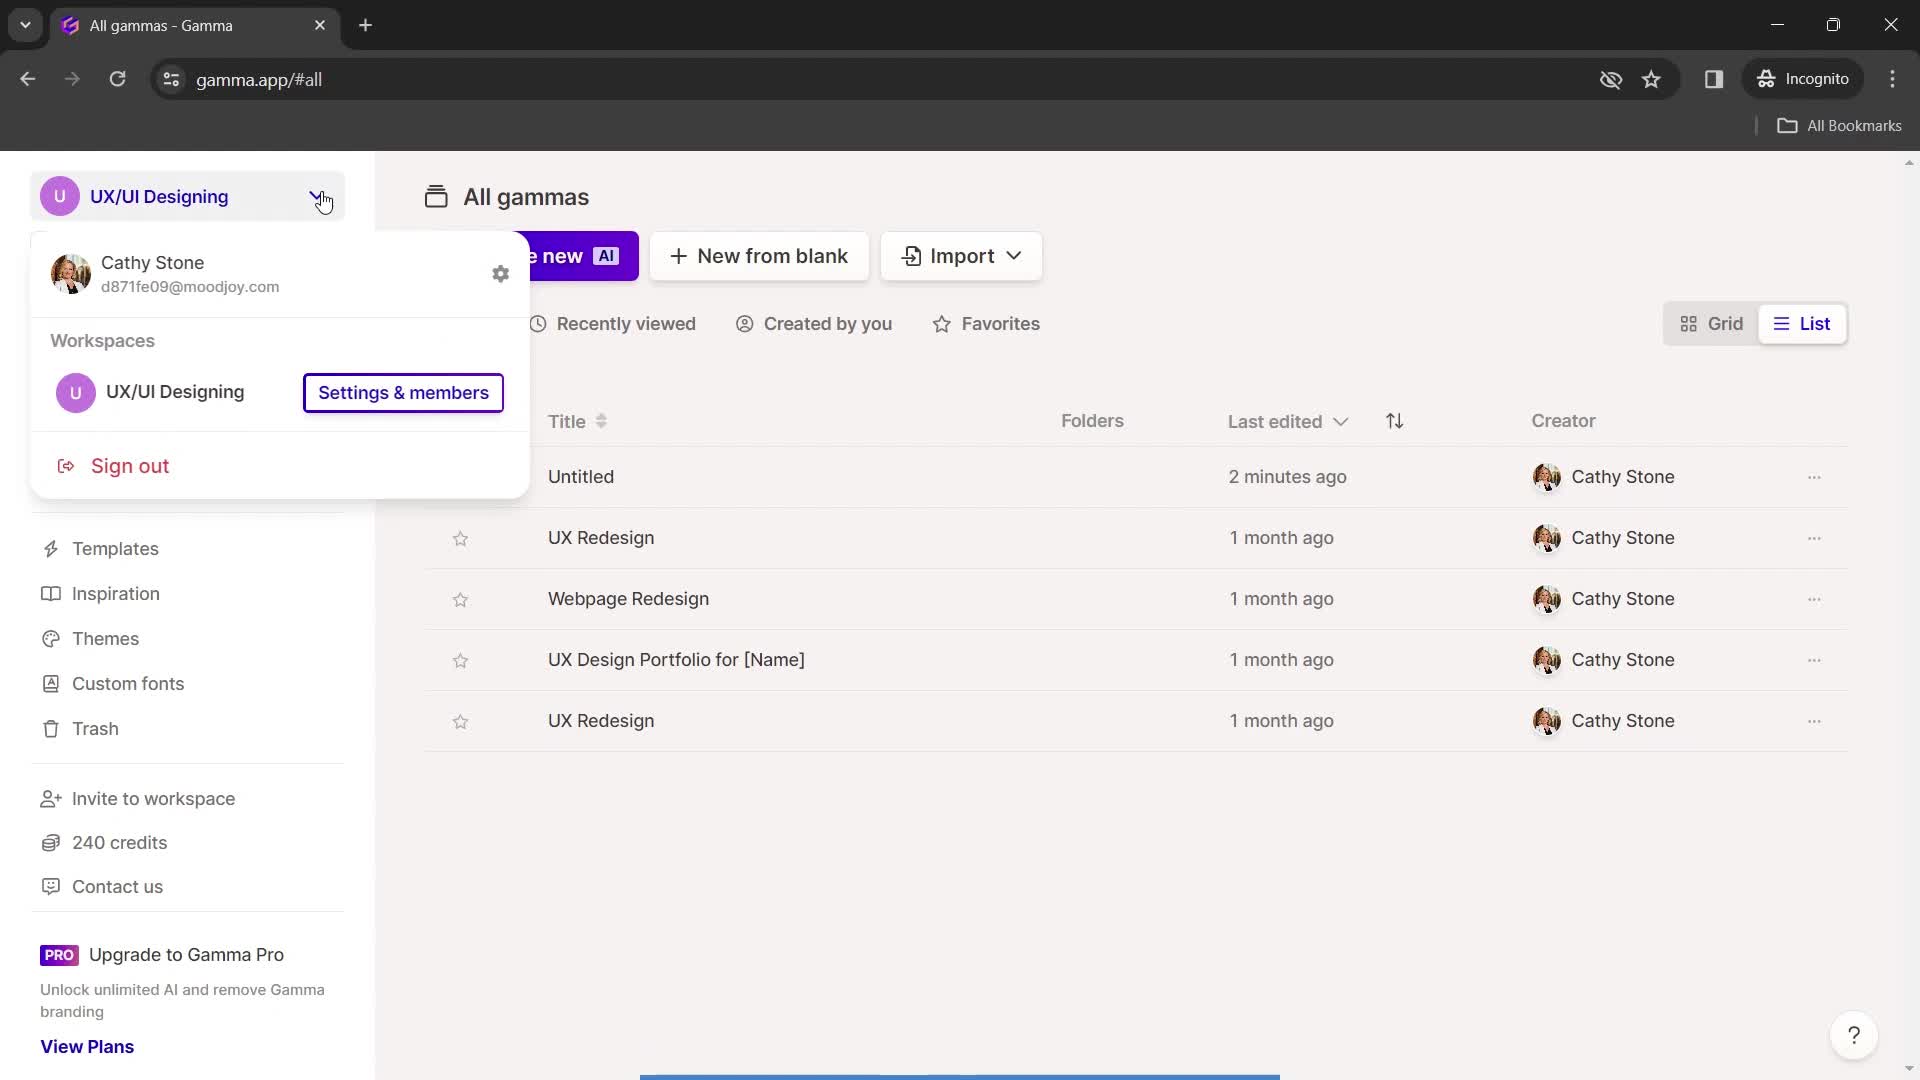Go back to previous page

point(28,79)
